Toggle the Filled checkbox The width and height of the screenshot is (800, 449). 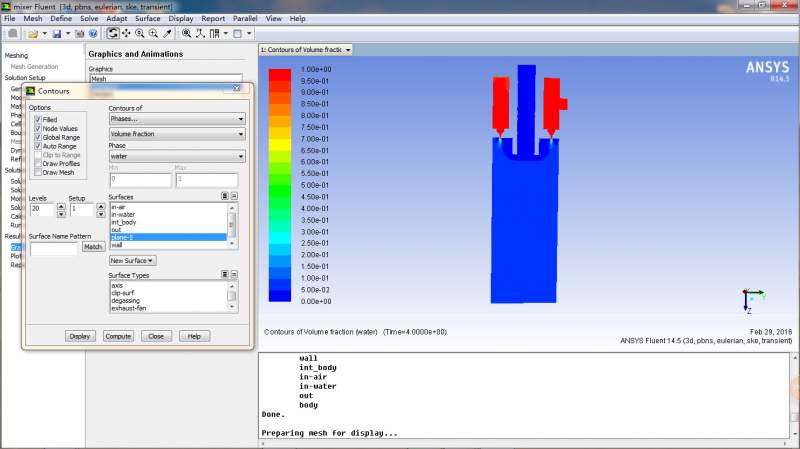[x=38, y=119]
